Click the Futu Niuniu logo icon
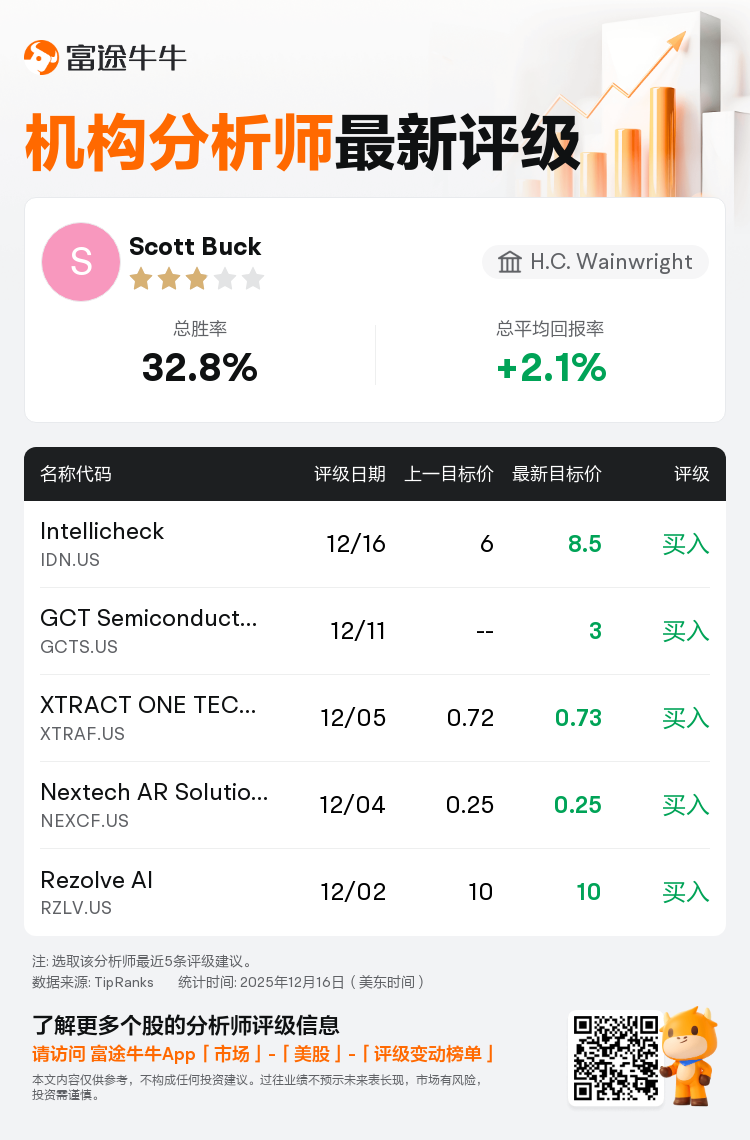The height and width of the screenshot is (1140, 750). [x=41, y=58]
